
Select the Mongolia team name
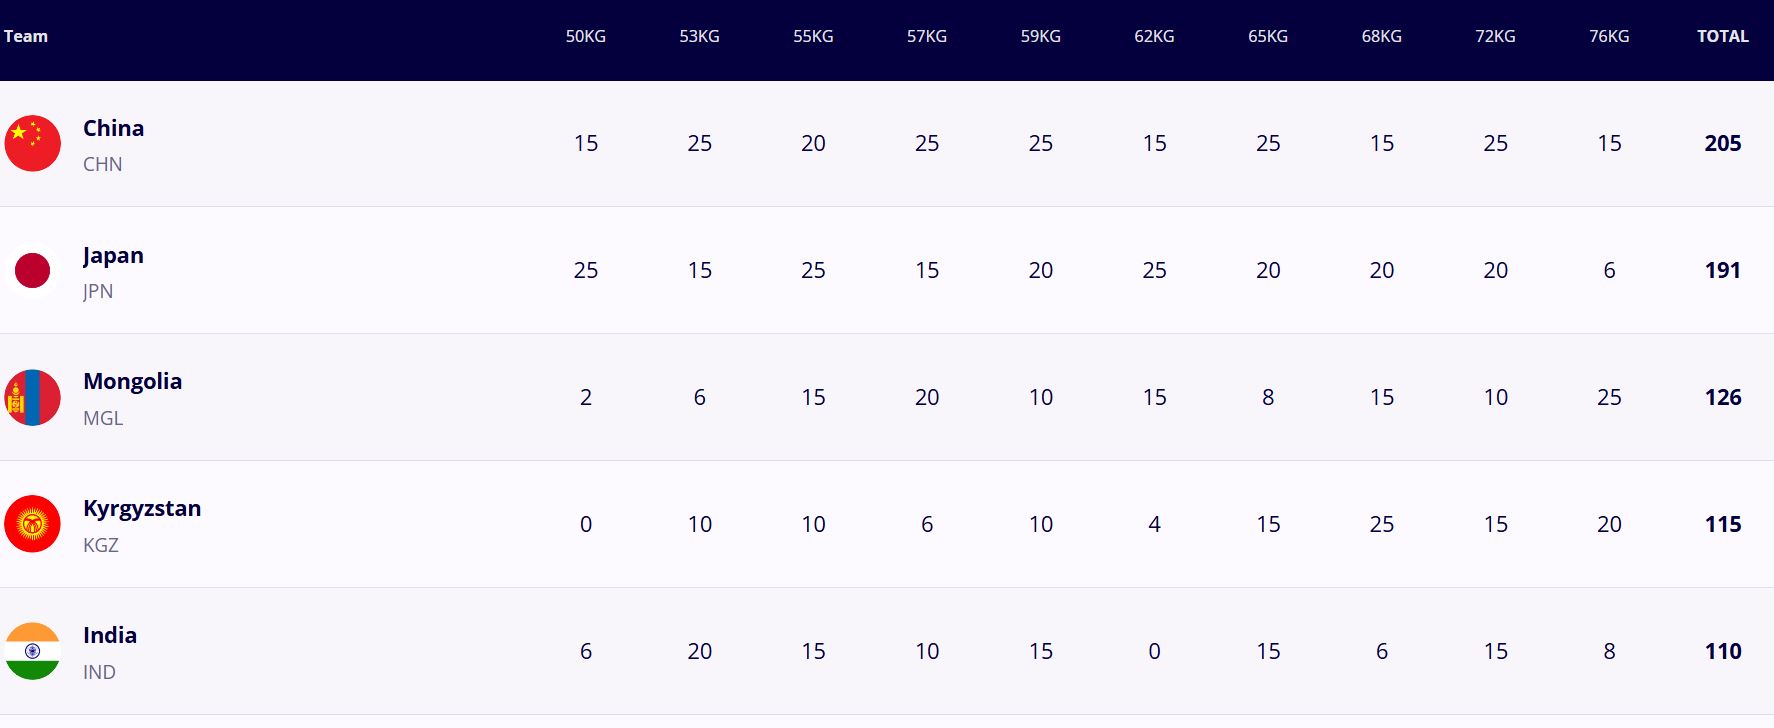132,381
